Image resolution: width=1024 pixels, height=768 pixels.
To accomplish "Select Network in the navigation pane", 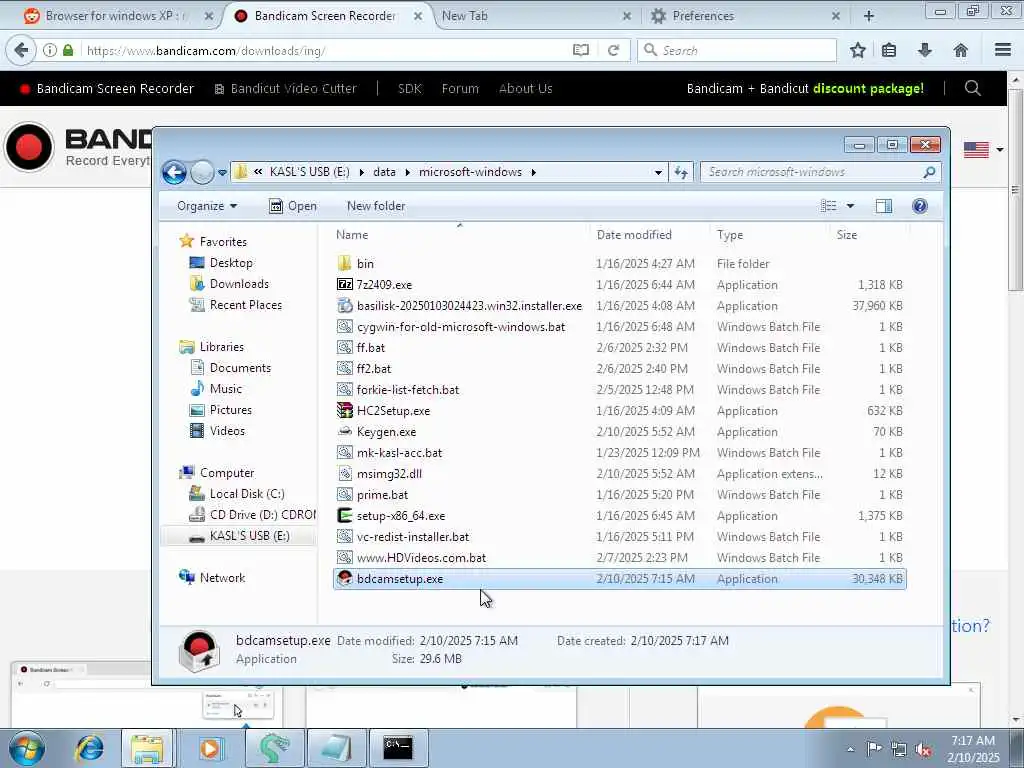I will (x=212, y=578).
